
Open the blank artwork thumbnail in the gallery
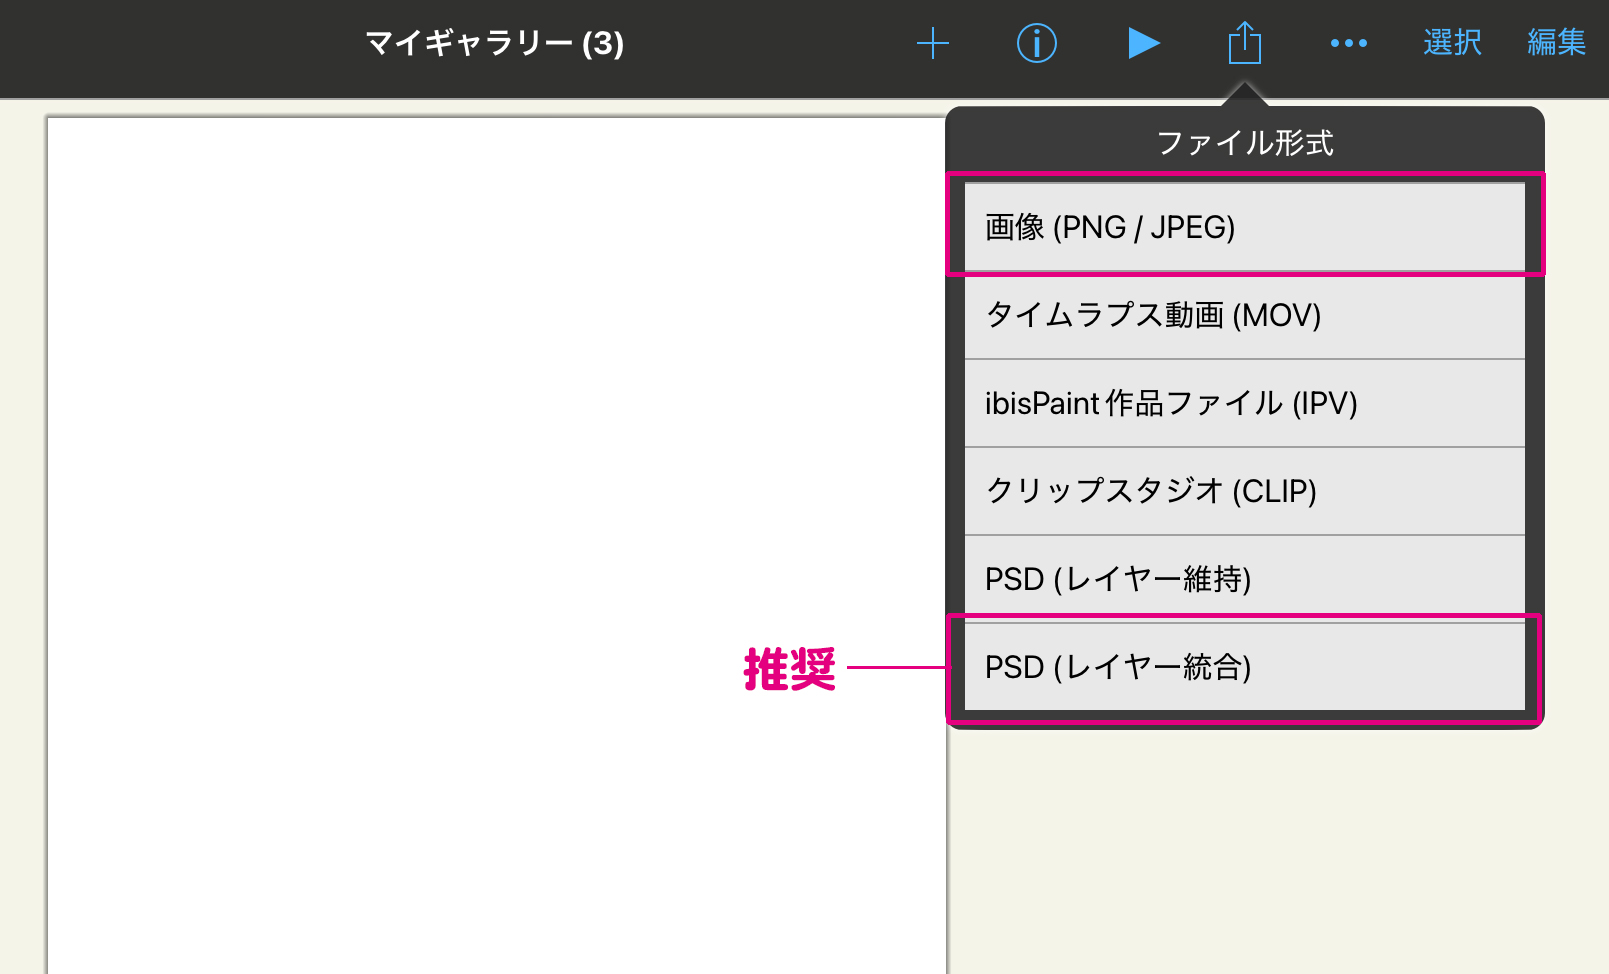pos(490,540)
